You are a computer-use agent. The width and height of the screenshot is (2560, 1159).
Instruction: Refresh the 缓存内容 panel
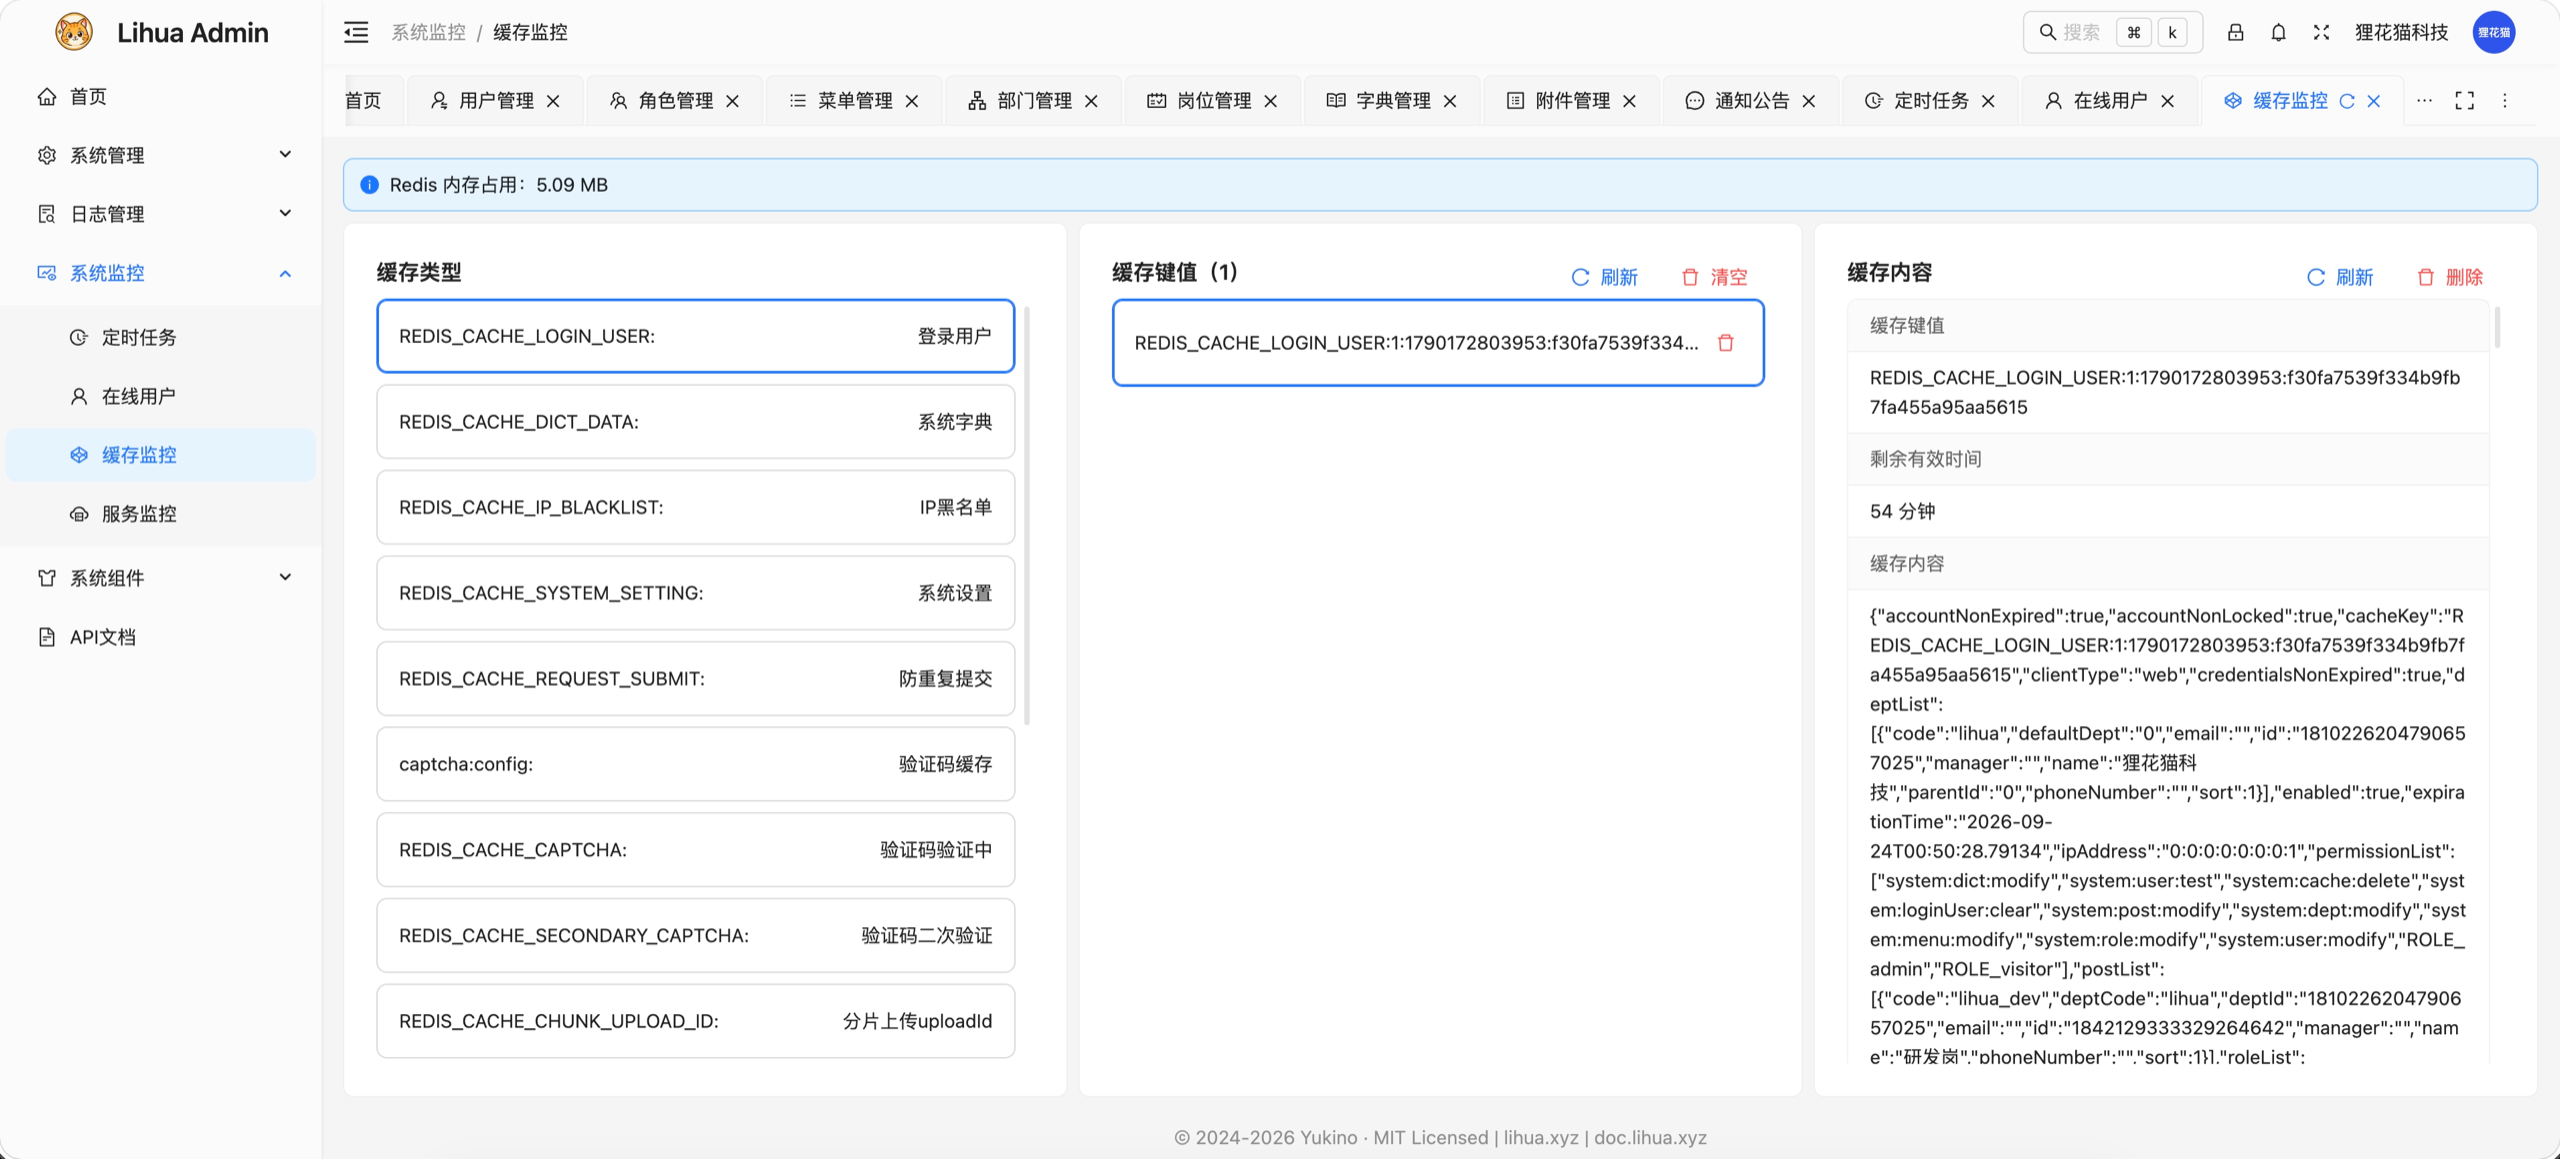[x=2340, y=277]
